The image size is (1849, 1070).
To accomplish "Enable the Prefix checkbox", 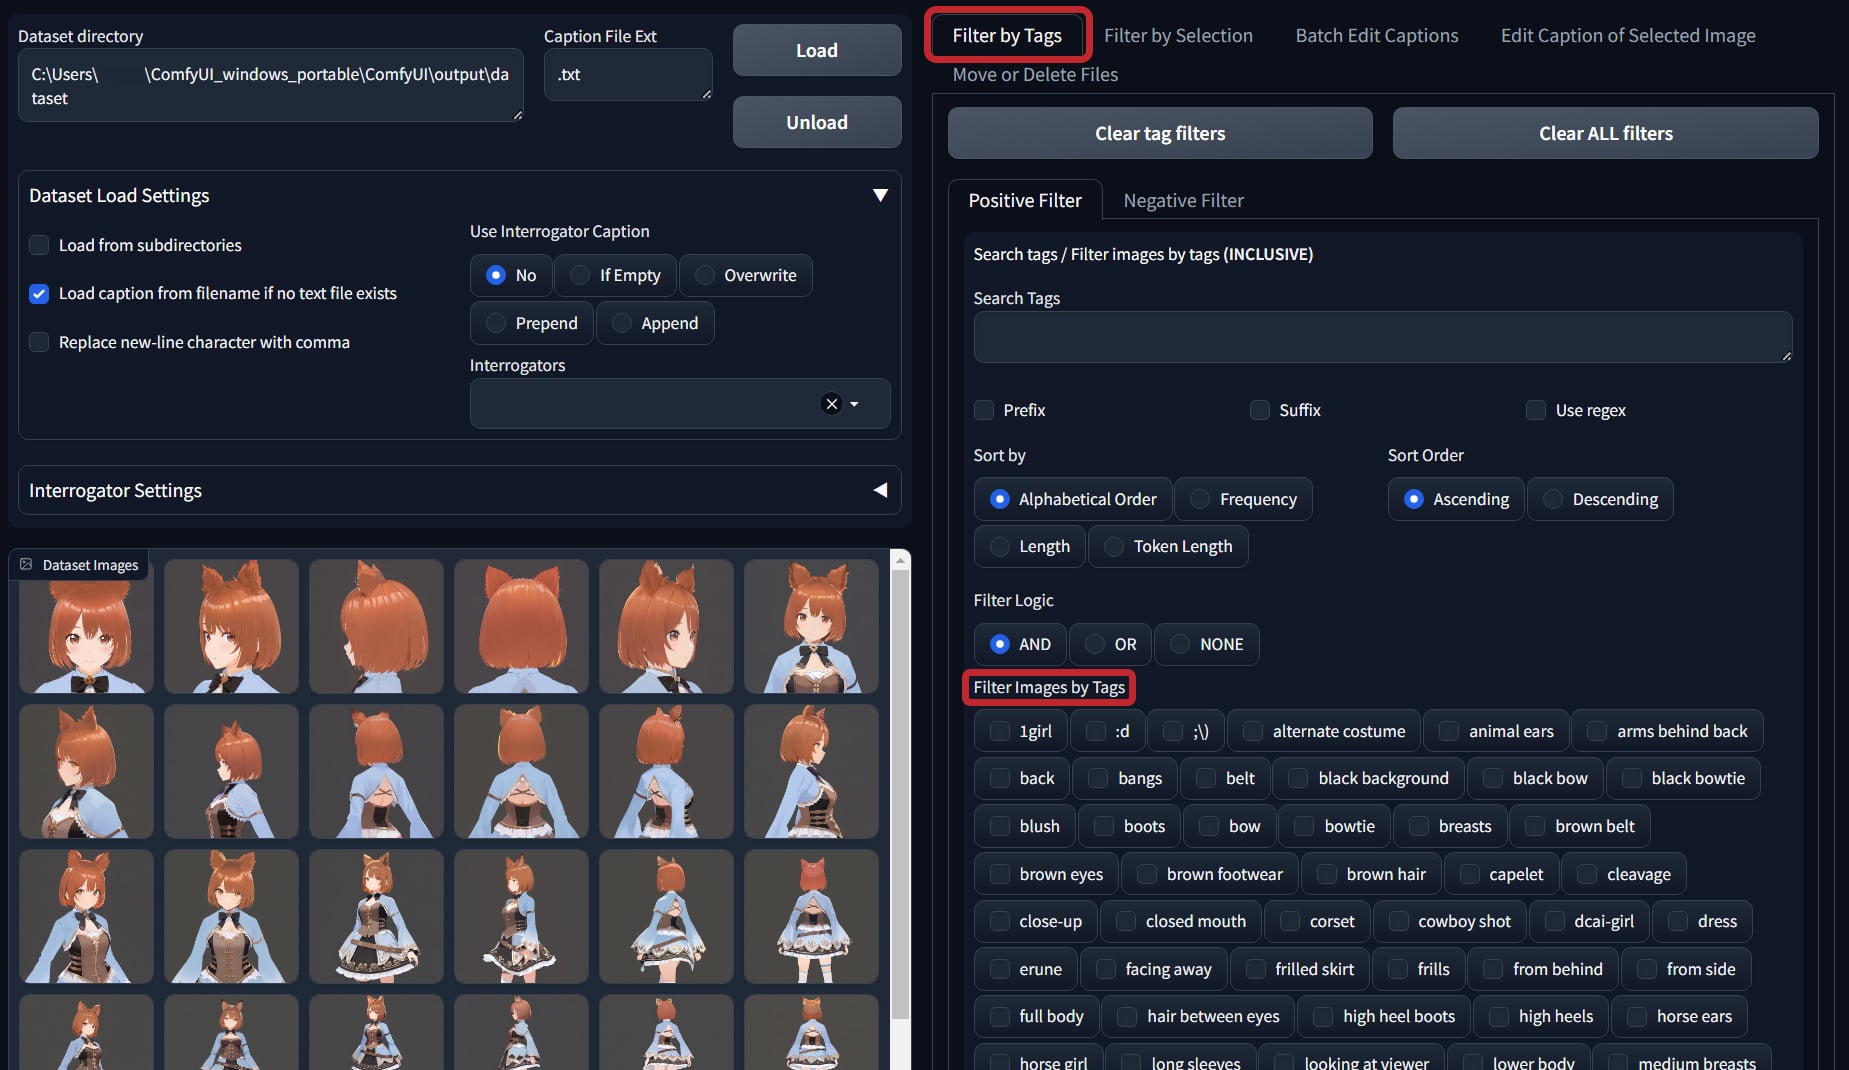I will pyautogui.click(x=984, y=410).
